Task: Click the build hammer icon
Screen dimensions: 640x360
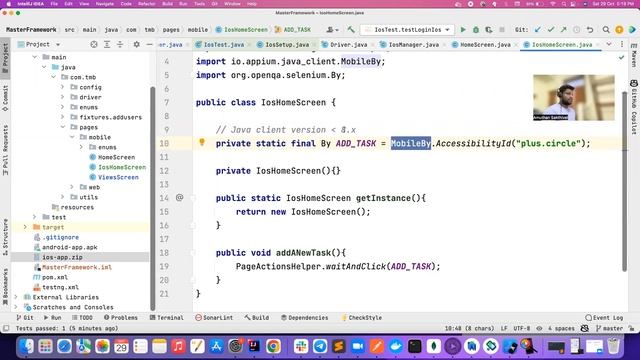Action: [351, 30]
